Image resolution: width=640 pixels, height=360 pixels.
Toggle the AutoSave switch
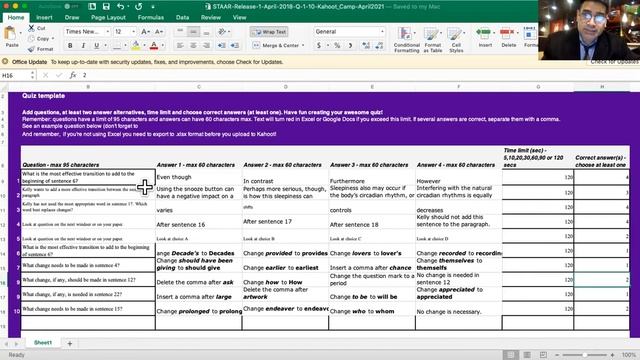tap(71, 7)
